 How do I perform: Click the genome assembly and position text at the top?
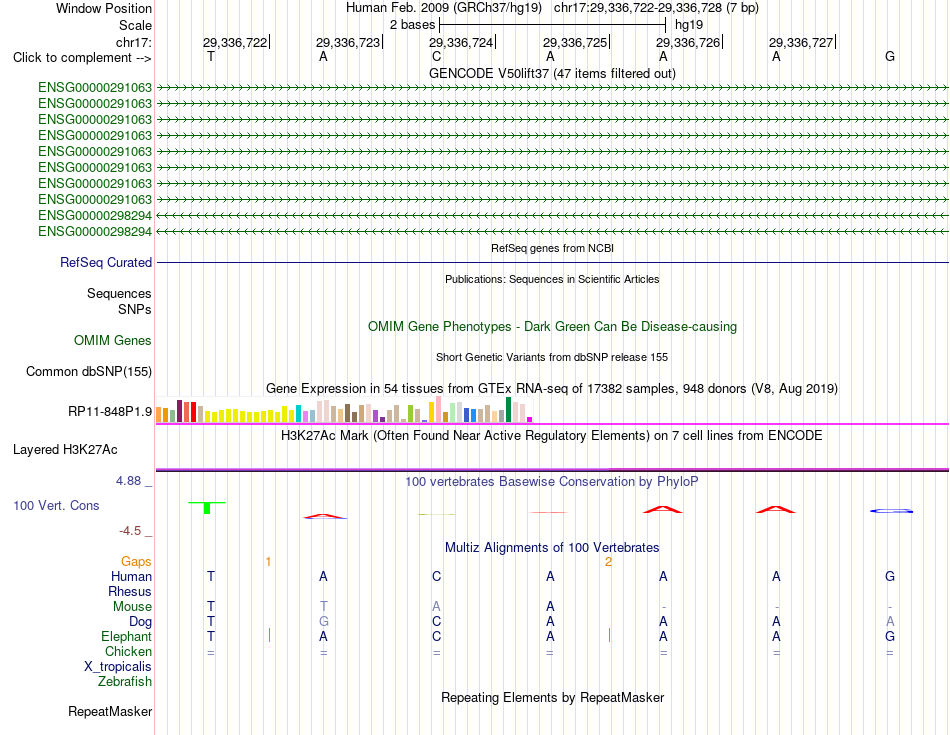pyautogui.click(x=552, y=8)
